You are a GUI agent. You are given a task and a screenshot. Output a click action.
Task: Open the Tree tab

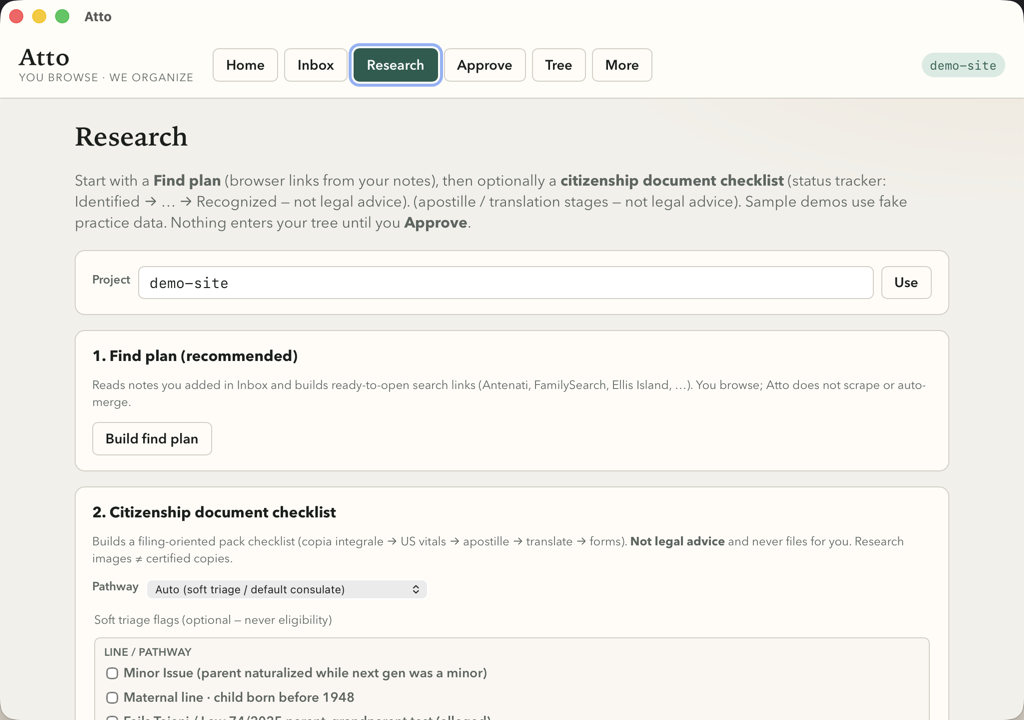coord(558,65)
